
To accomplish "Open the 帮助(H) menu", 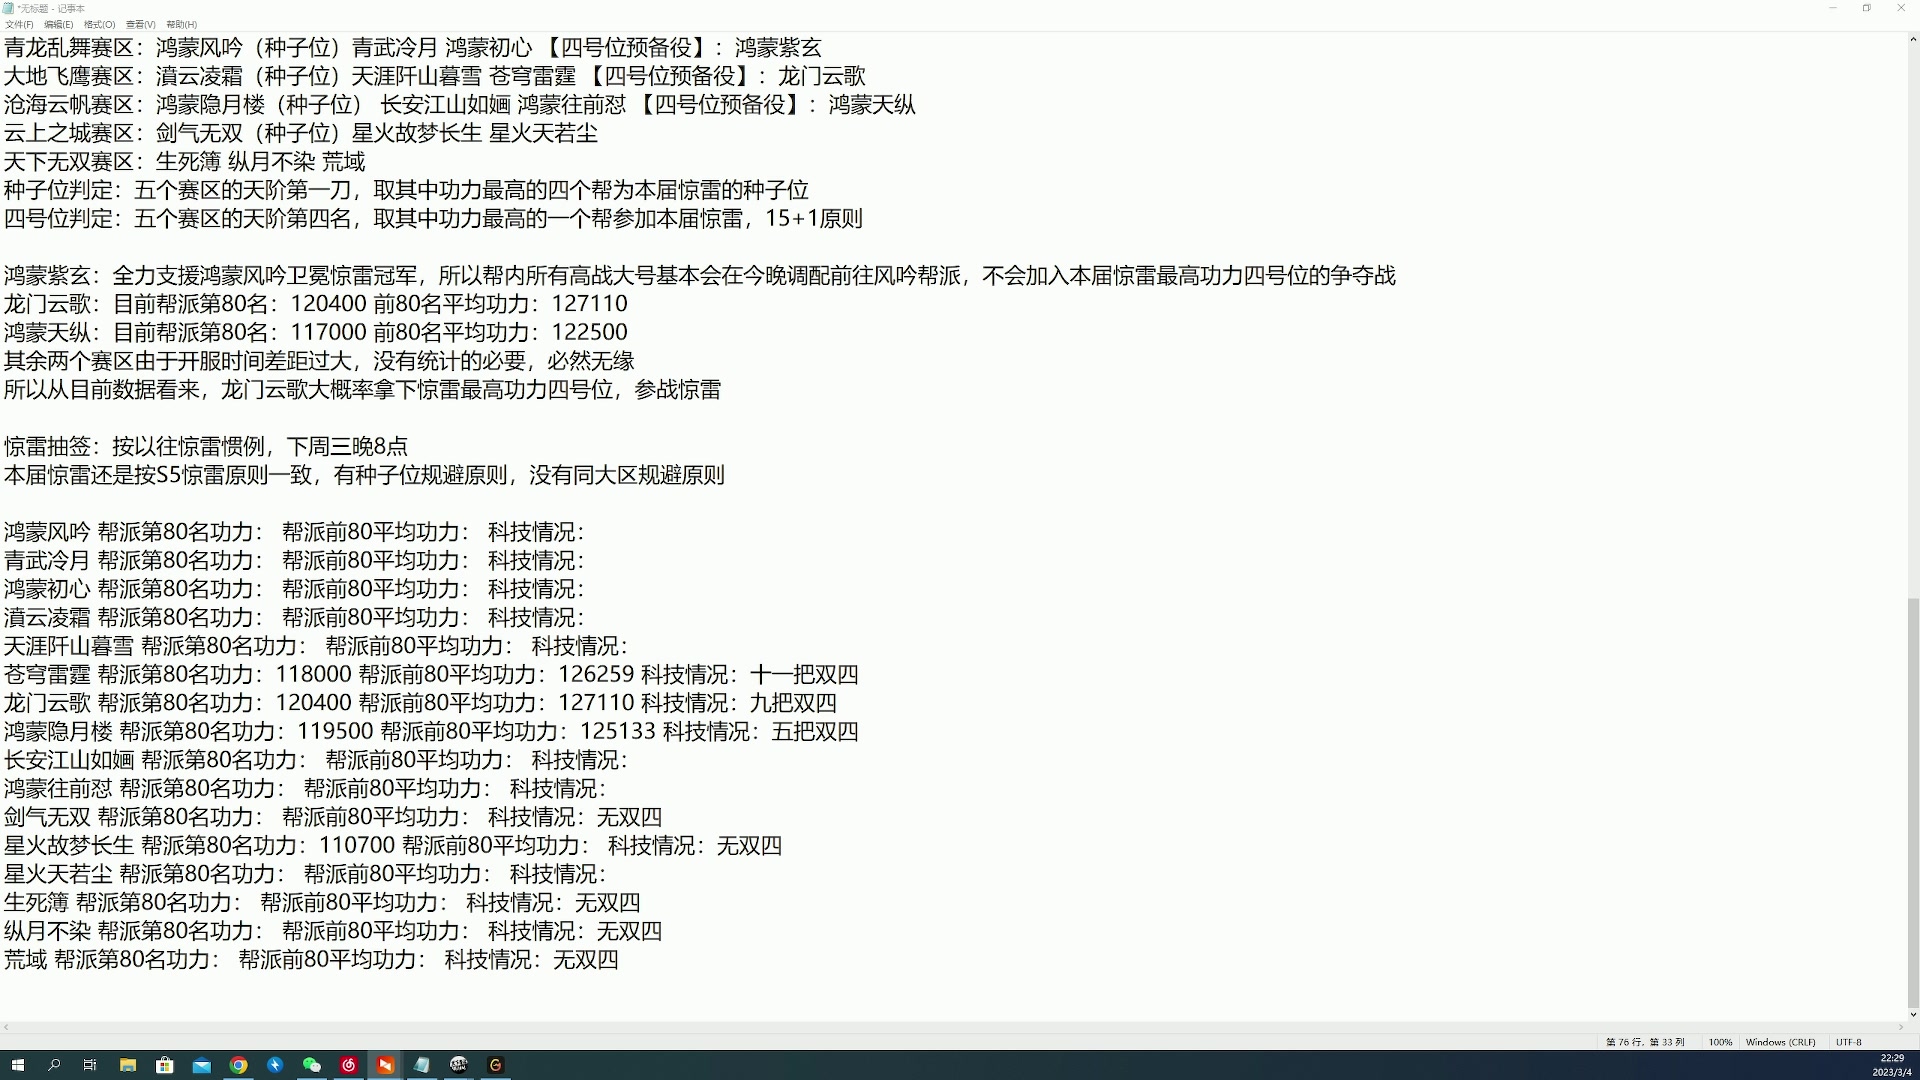I will click(x=181, y=24).
